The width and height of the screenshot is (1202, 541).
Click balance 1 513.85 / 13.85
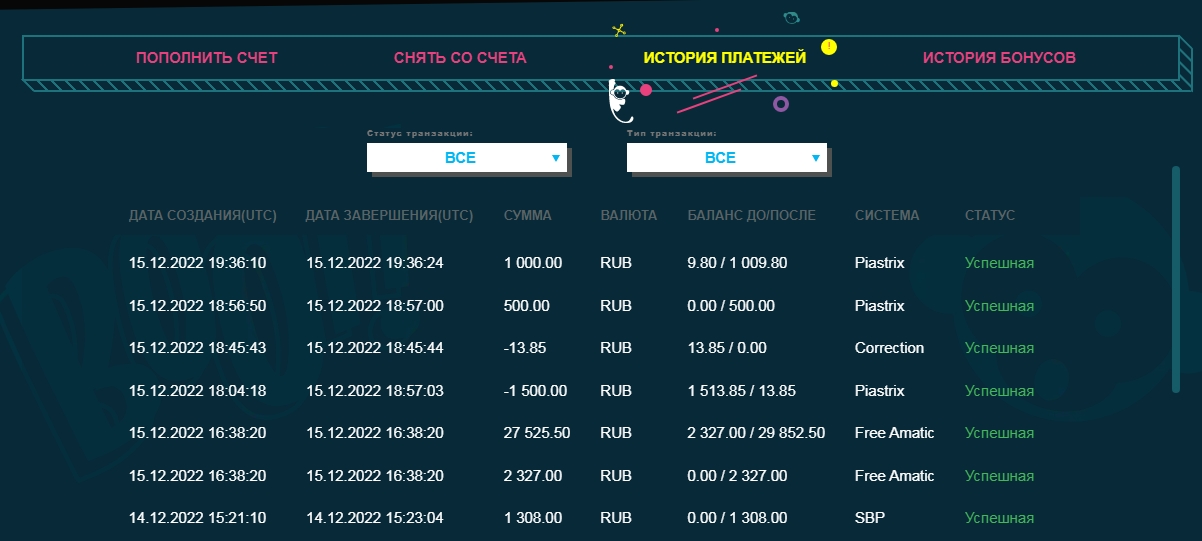[x=742, y=391]
